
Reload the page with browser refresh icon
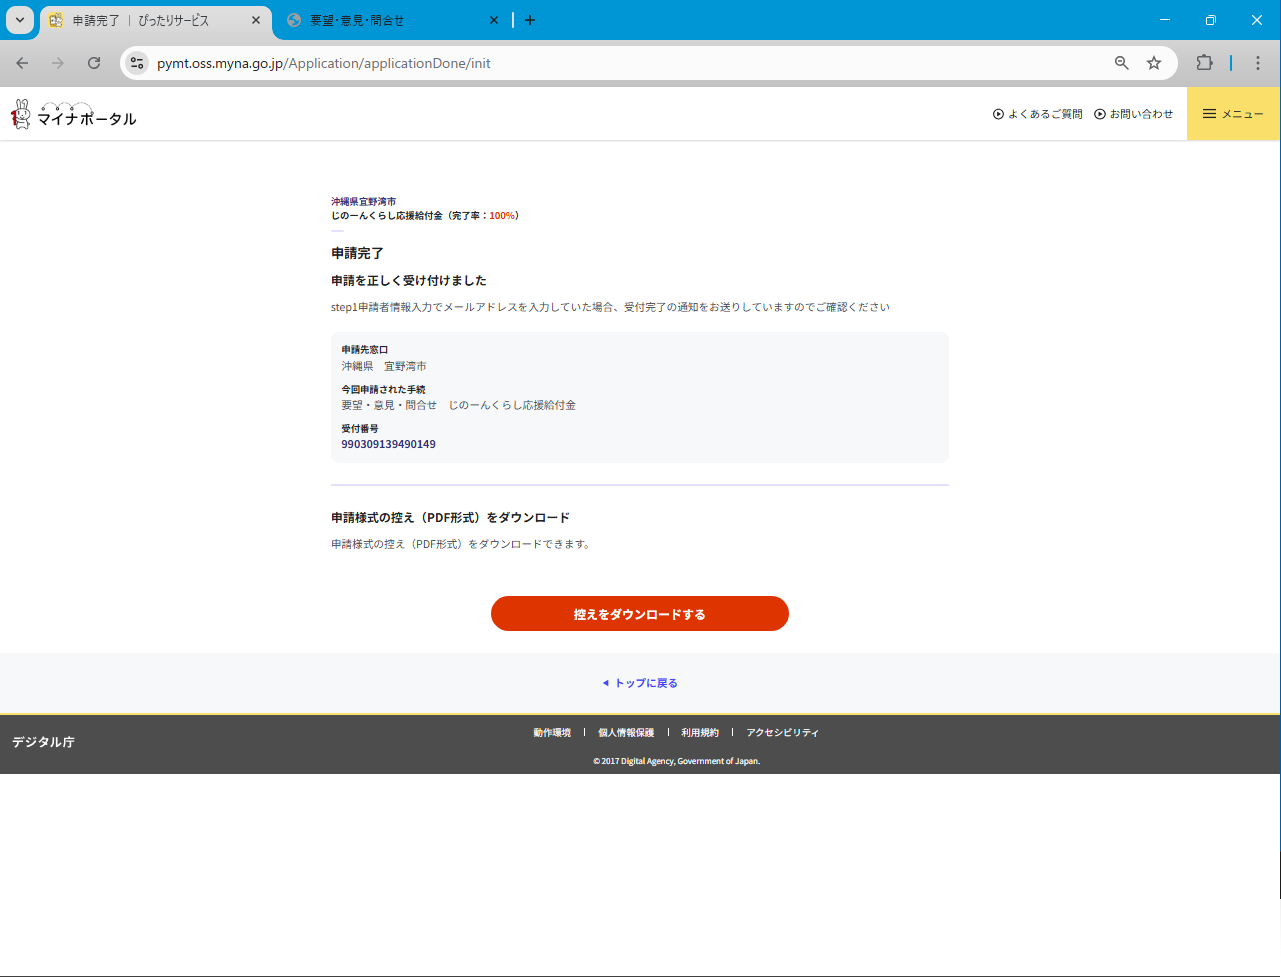click(94, 63)
